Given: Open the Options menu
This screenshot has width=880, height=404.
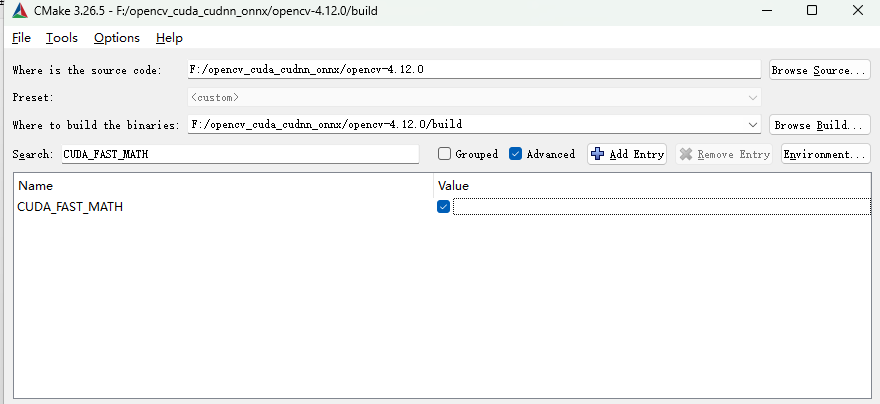Looking at the screenshot, I should point(116,38).
